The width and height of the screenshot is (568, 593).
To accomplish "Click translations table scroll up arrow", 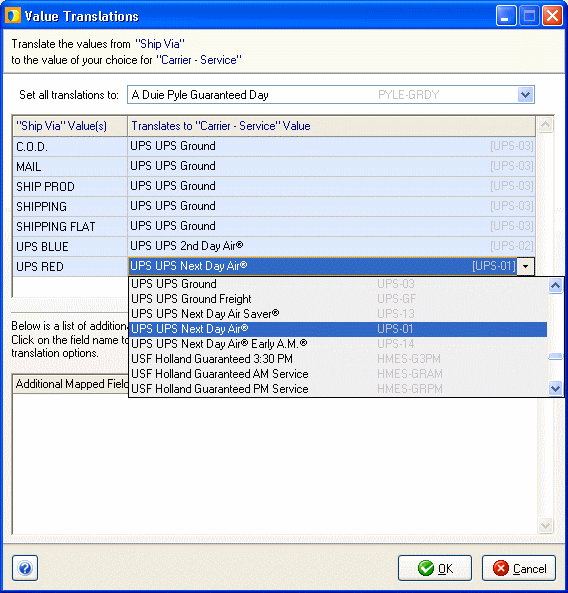I will (x=545, y=124).
